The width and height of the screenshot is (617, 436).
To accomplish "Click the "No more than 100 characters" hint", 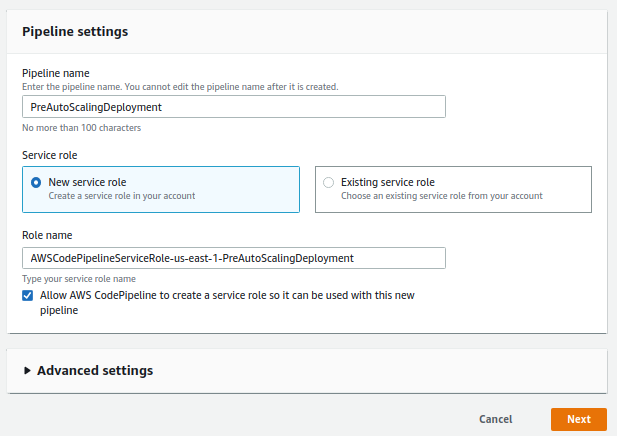I will pyautogui.click(x=81, y=128).
